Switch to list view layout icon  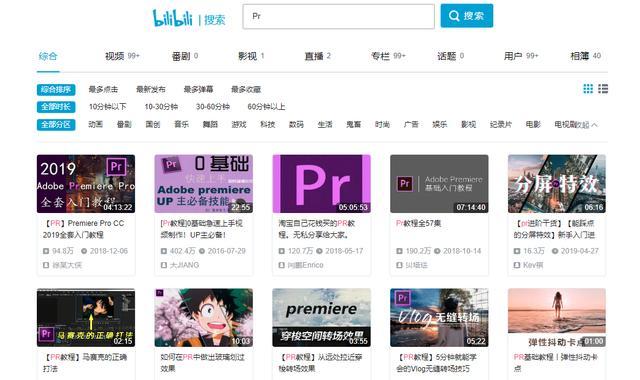[603, 89]
